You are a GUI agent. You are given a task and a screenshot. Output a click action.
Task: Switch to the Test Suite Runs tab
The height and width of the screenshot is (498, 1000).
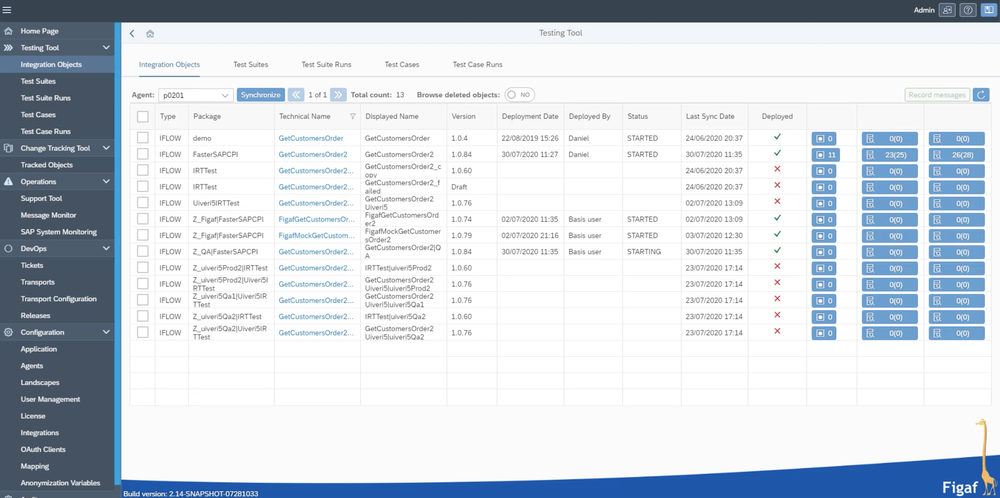pyautogui.click(x=327, y=64)
